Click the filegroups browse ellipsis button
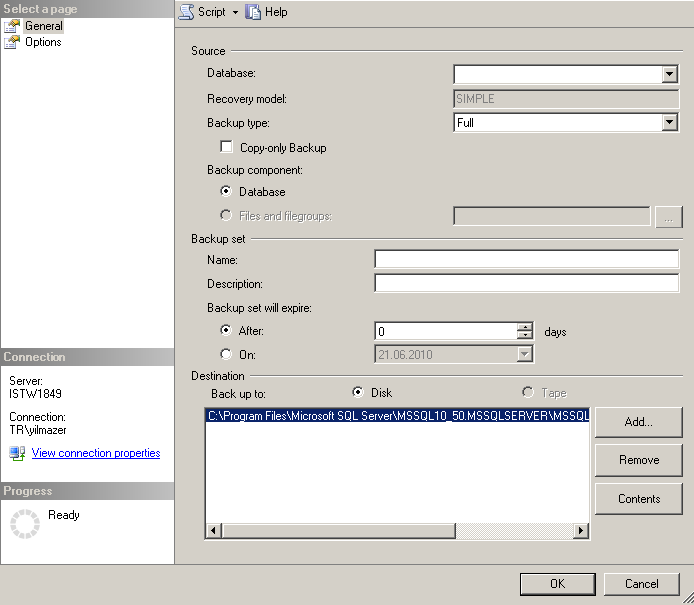Screen dimensions: 694x605 tap(668, 216)
